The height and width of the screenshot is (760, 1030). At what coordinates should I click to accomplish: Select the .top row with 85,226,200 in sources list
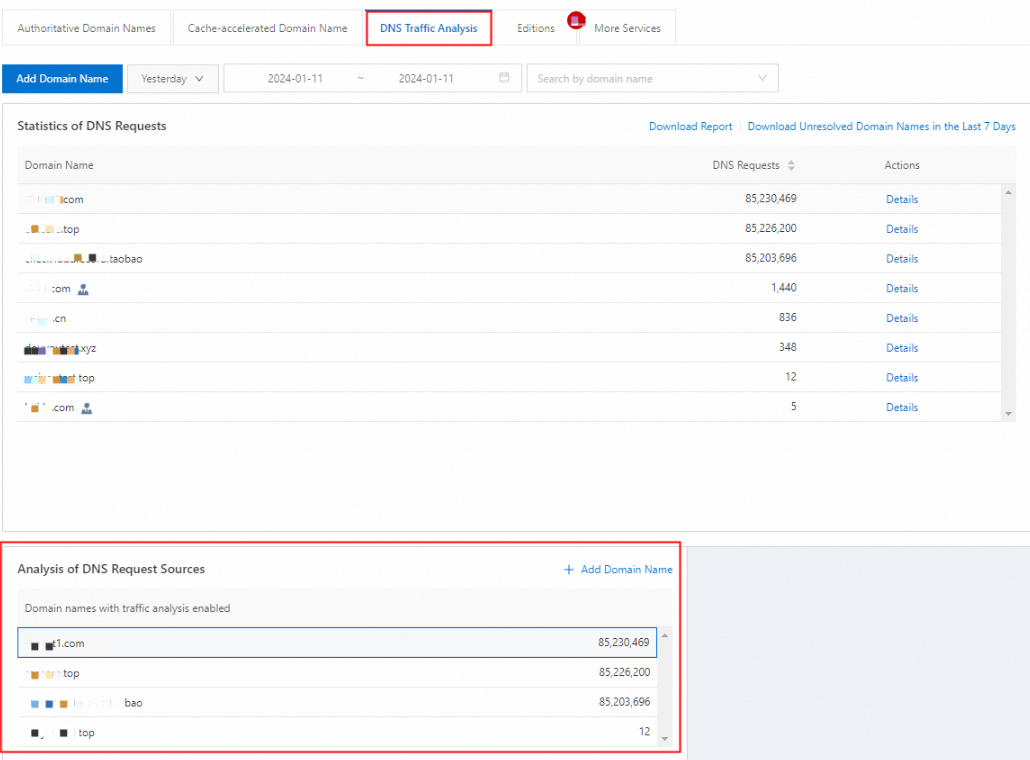pos(337,673)
